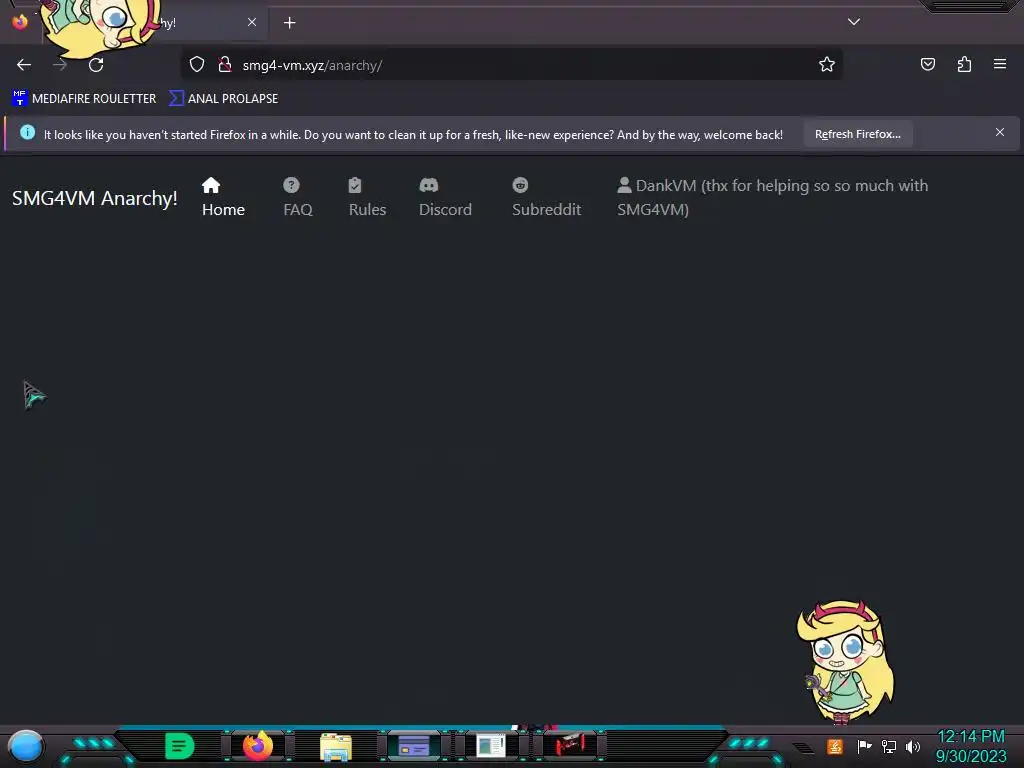Open the second bookmark on the bookmarks toolbar

pyautogui.click(x=223, y=99)
